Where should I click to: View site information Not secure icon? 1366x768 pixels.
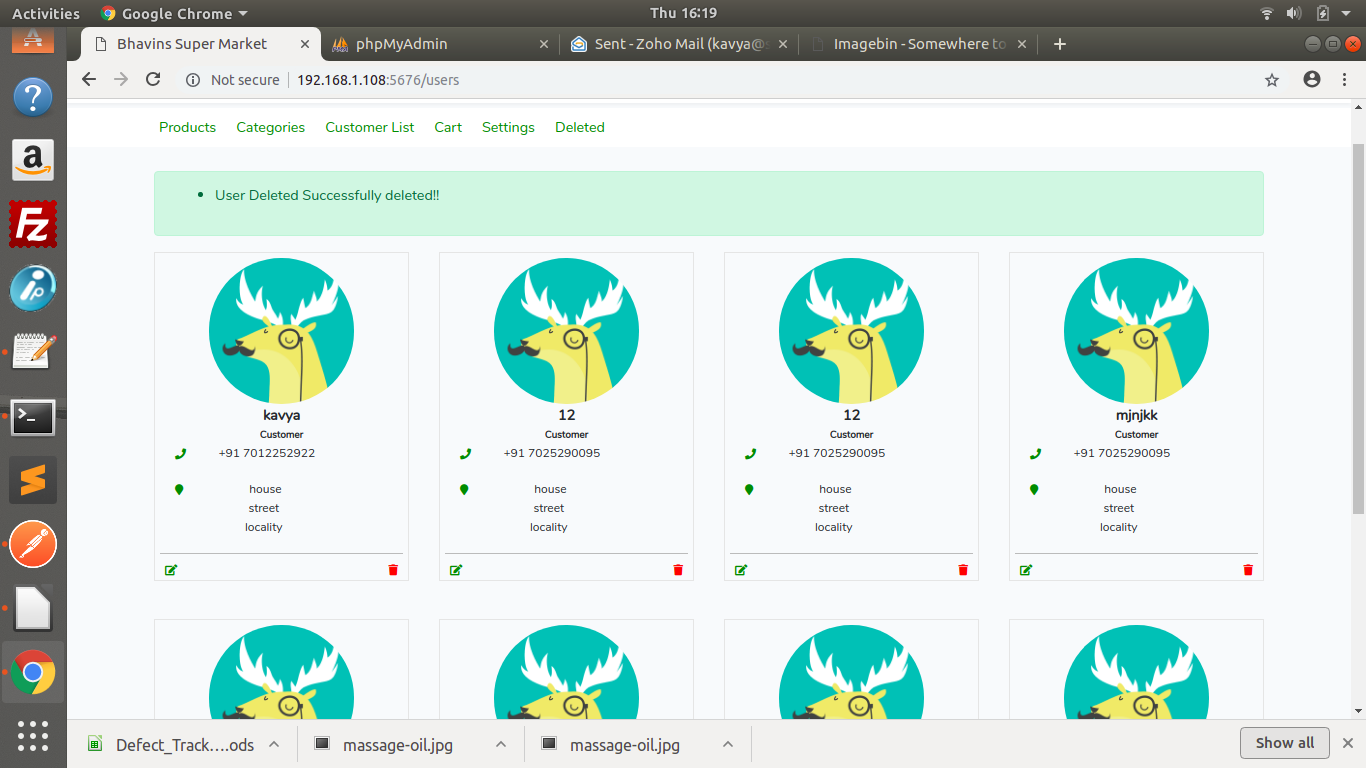click(x=193, y=80)
